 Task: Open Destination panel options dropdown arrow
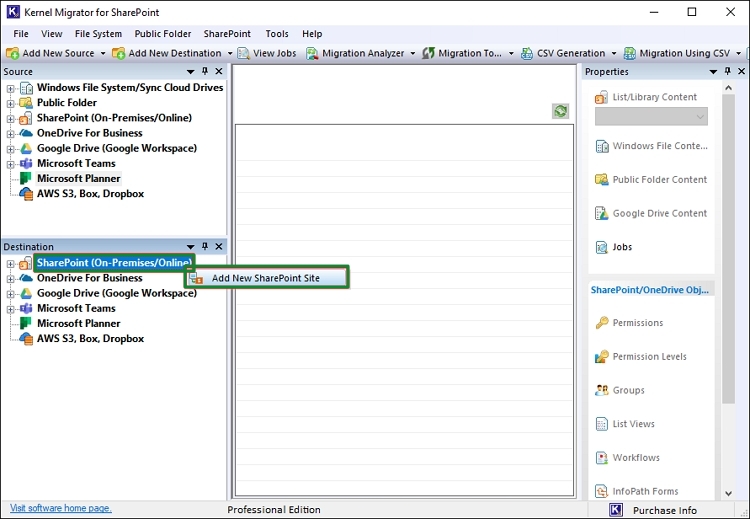click(190, 247)
